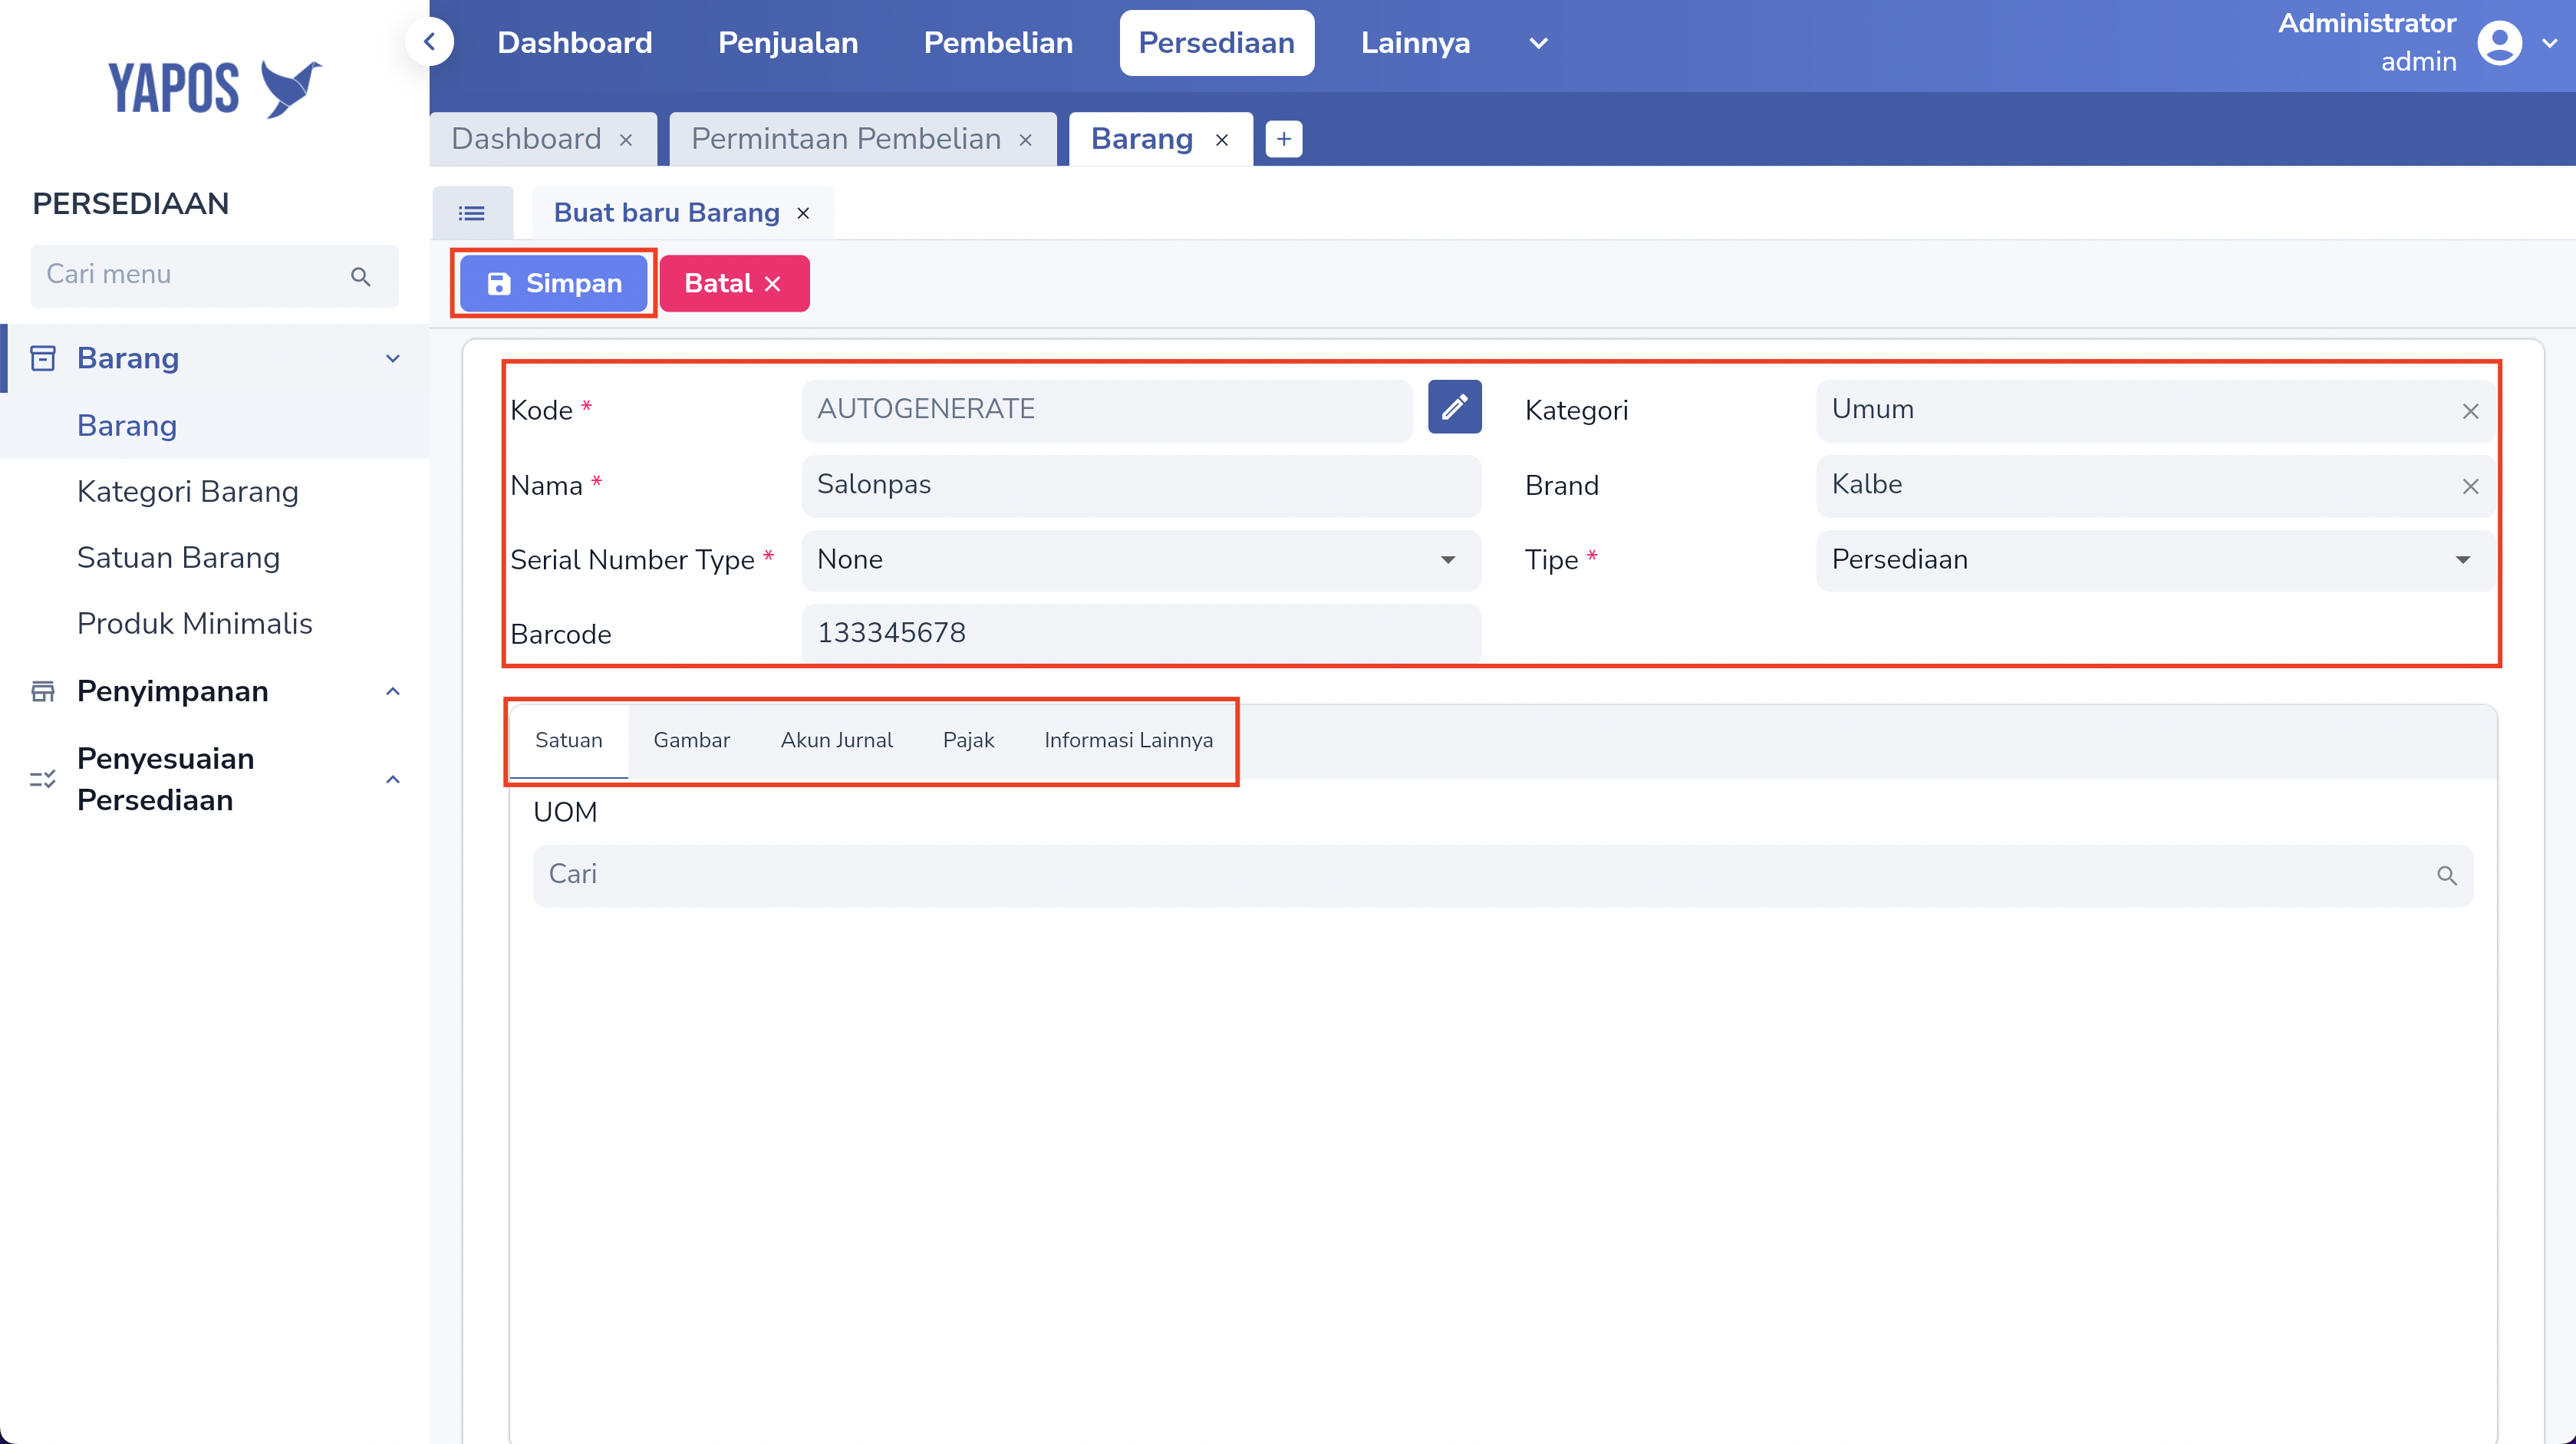This screenshot has height=1444, width=2576.
Task: Click the pencil edit icon next to Kode
Action: tap(1454, 407)
